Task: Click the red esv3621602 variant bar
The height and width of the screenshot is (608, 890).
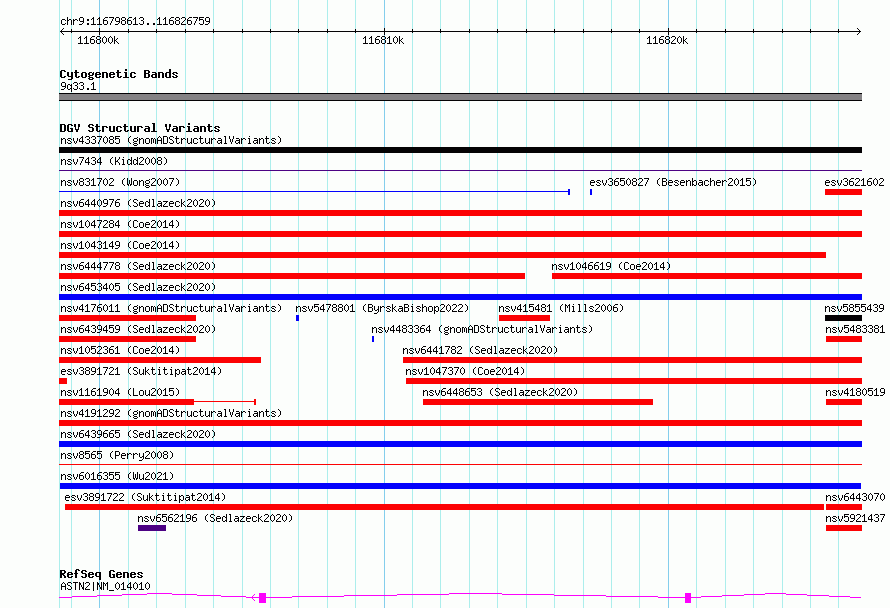Action: click(x=843, y=192)
